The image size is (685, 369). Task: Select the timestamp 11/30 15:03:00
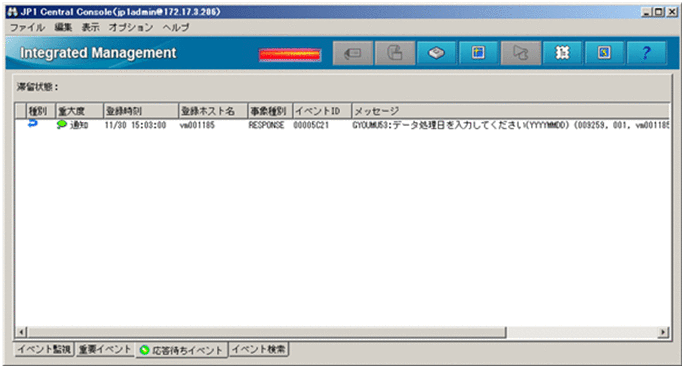pos(135,125)
